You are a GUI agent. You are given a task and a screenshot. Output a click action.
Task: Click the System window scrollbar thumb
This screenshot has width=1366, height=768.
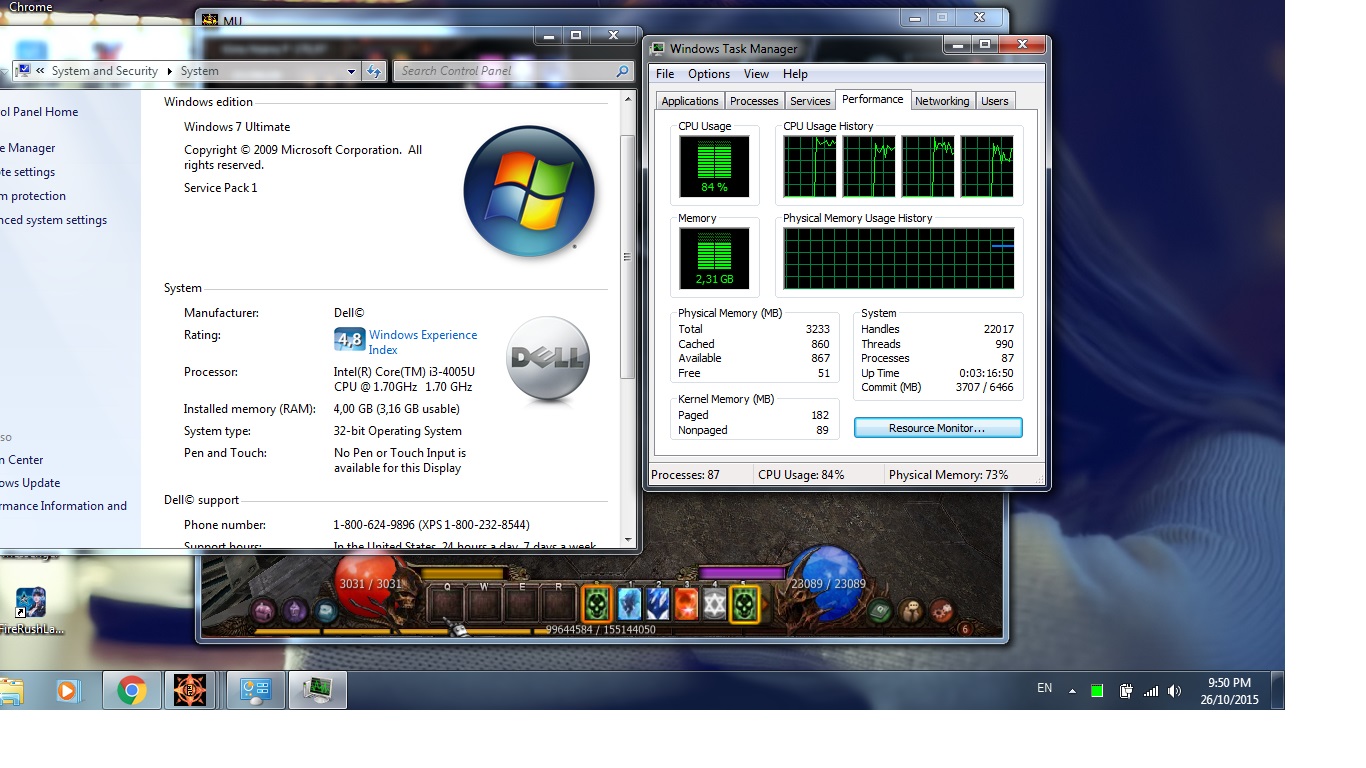[628, 256]
